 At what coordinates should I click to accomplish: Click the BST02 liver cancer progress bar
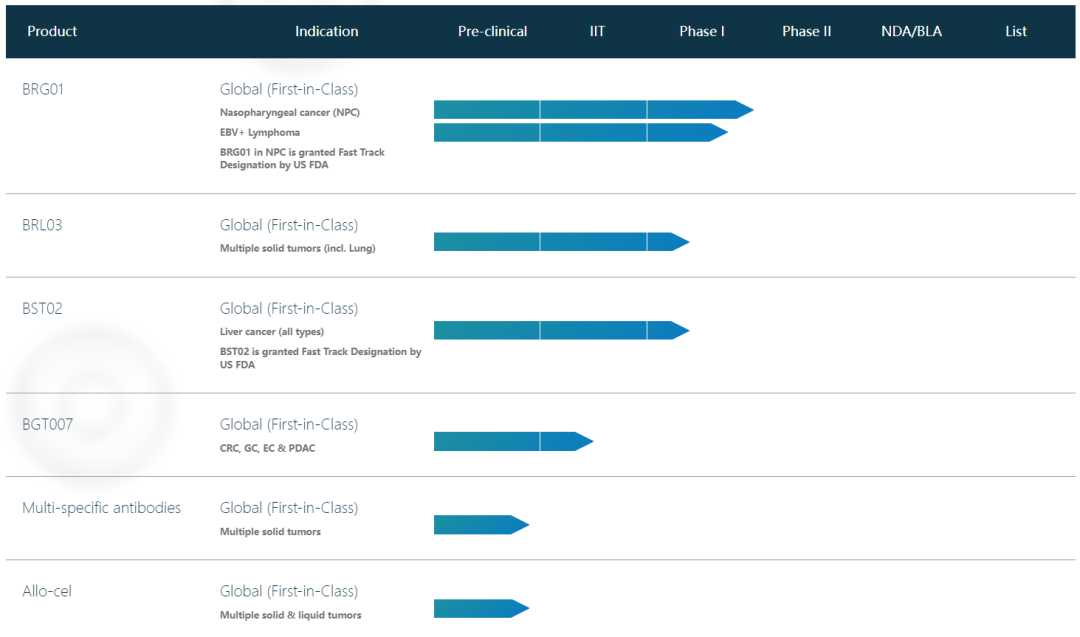click(x=560, y=330)
